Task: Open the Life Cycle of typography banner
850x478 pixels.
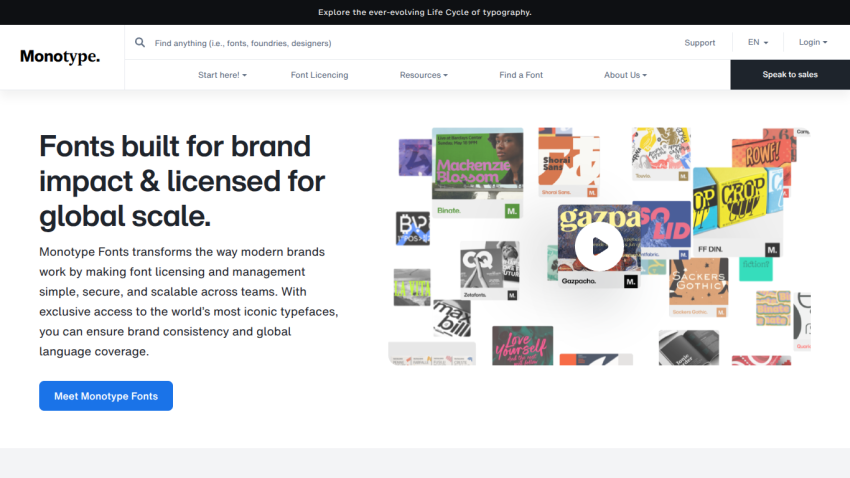Action: point(424,12)
